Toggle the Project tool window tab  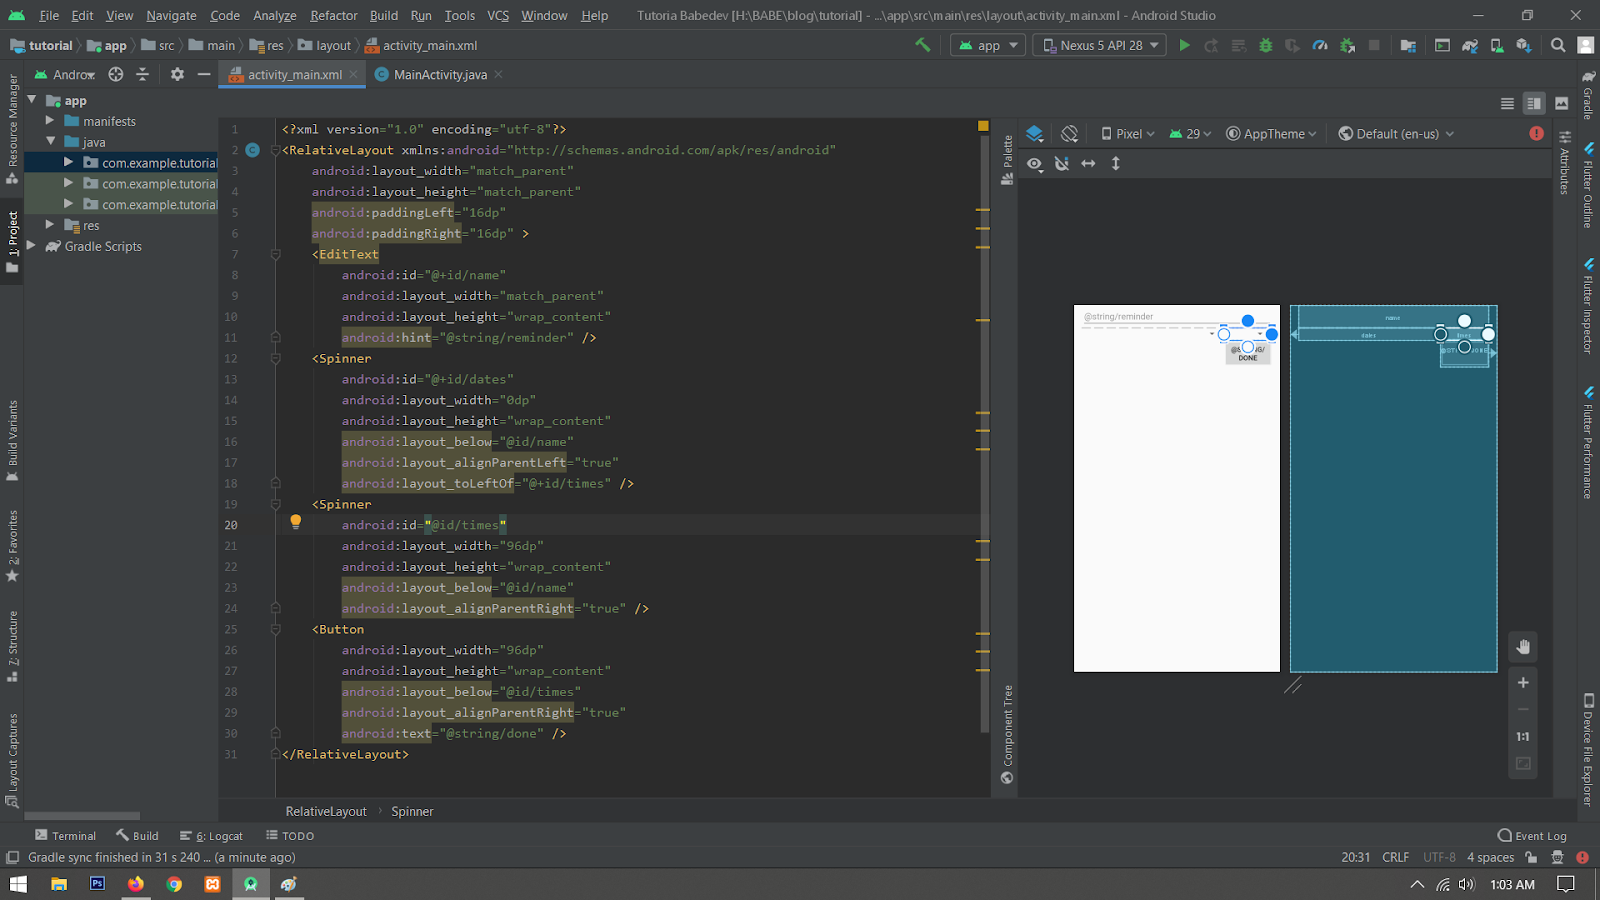pos(12,241)
